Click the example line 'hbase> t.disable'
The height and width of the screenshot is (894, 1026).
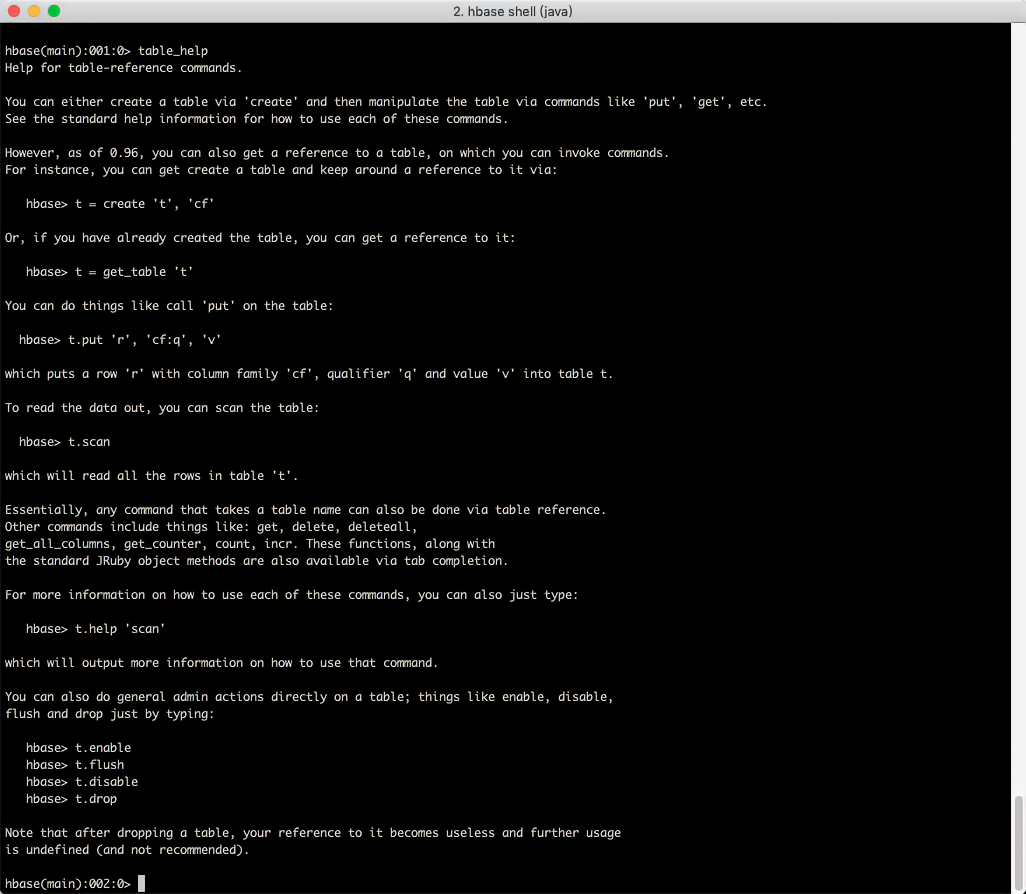[82, 782]
